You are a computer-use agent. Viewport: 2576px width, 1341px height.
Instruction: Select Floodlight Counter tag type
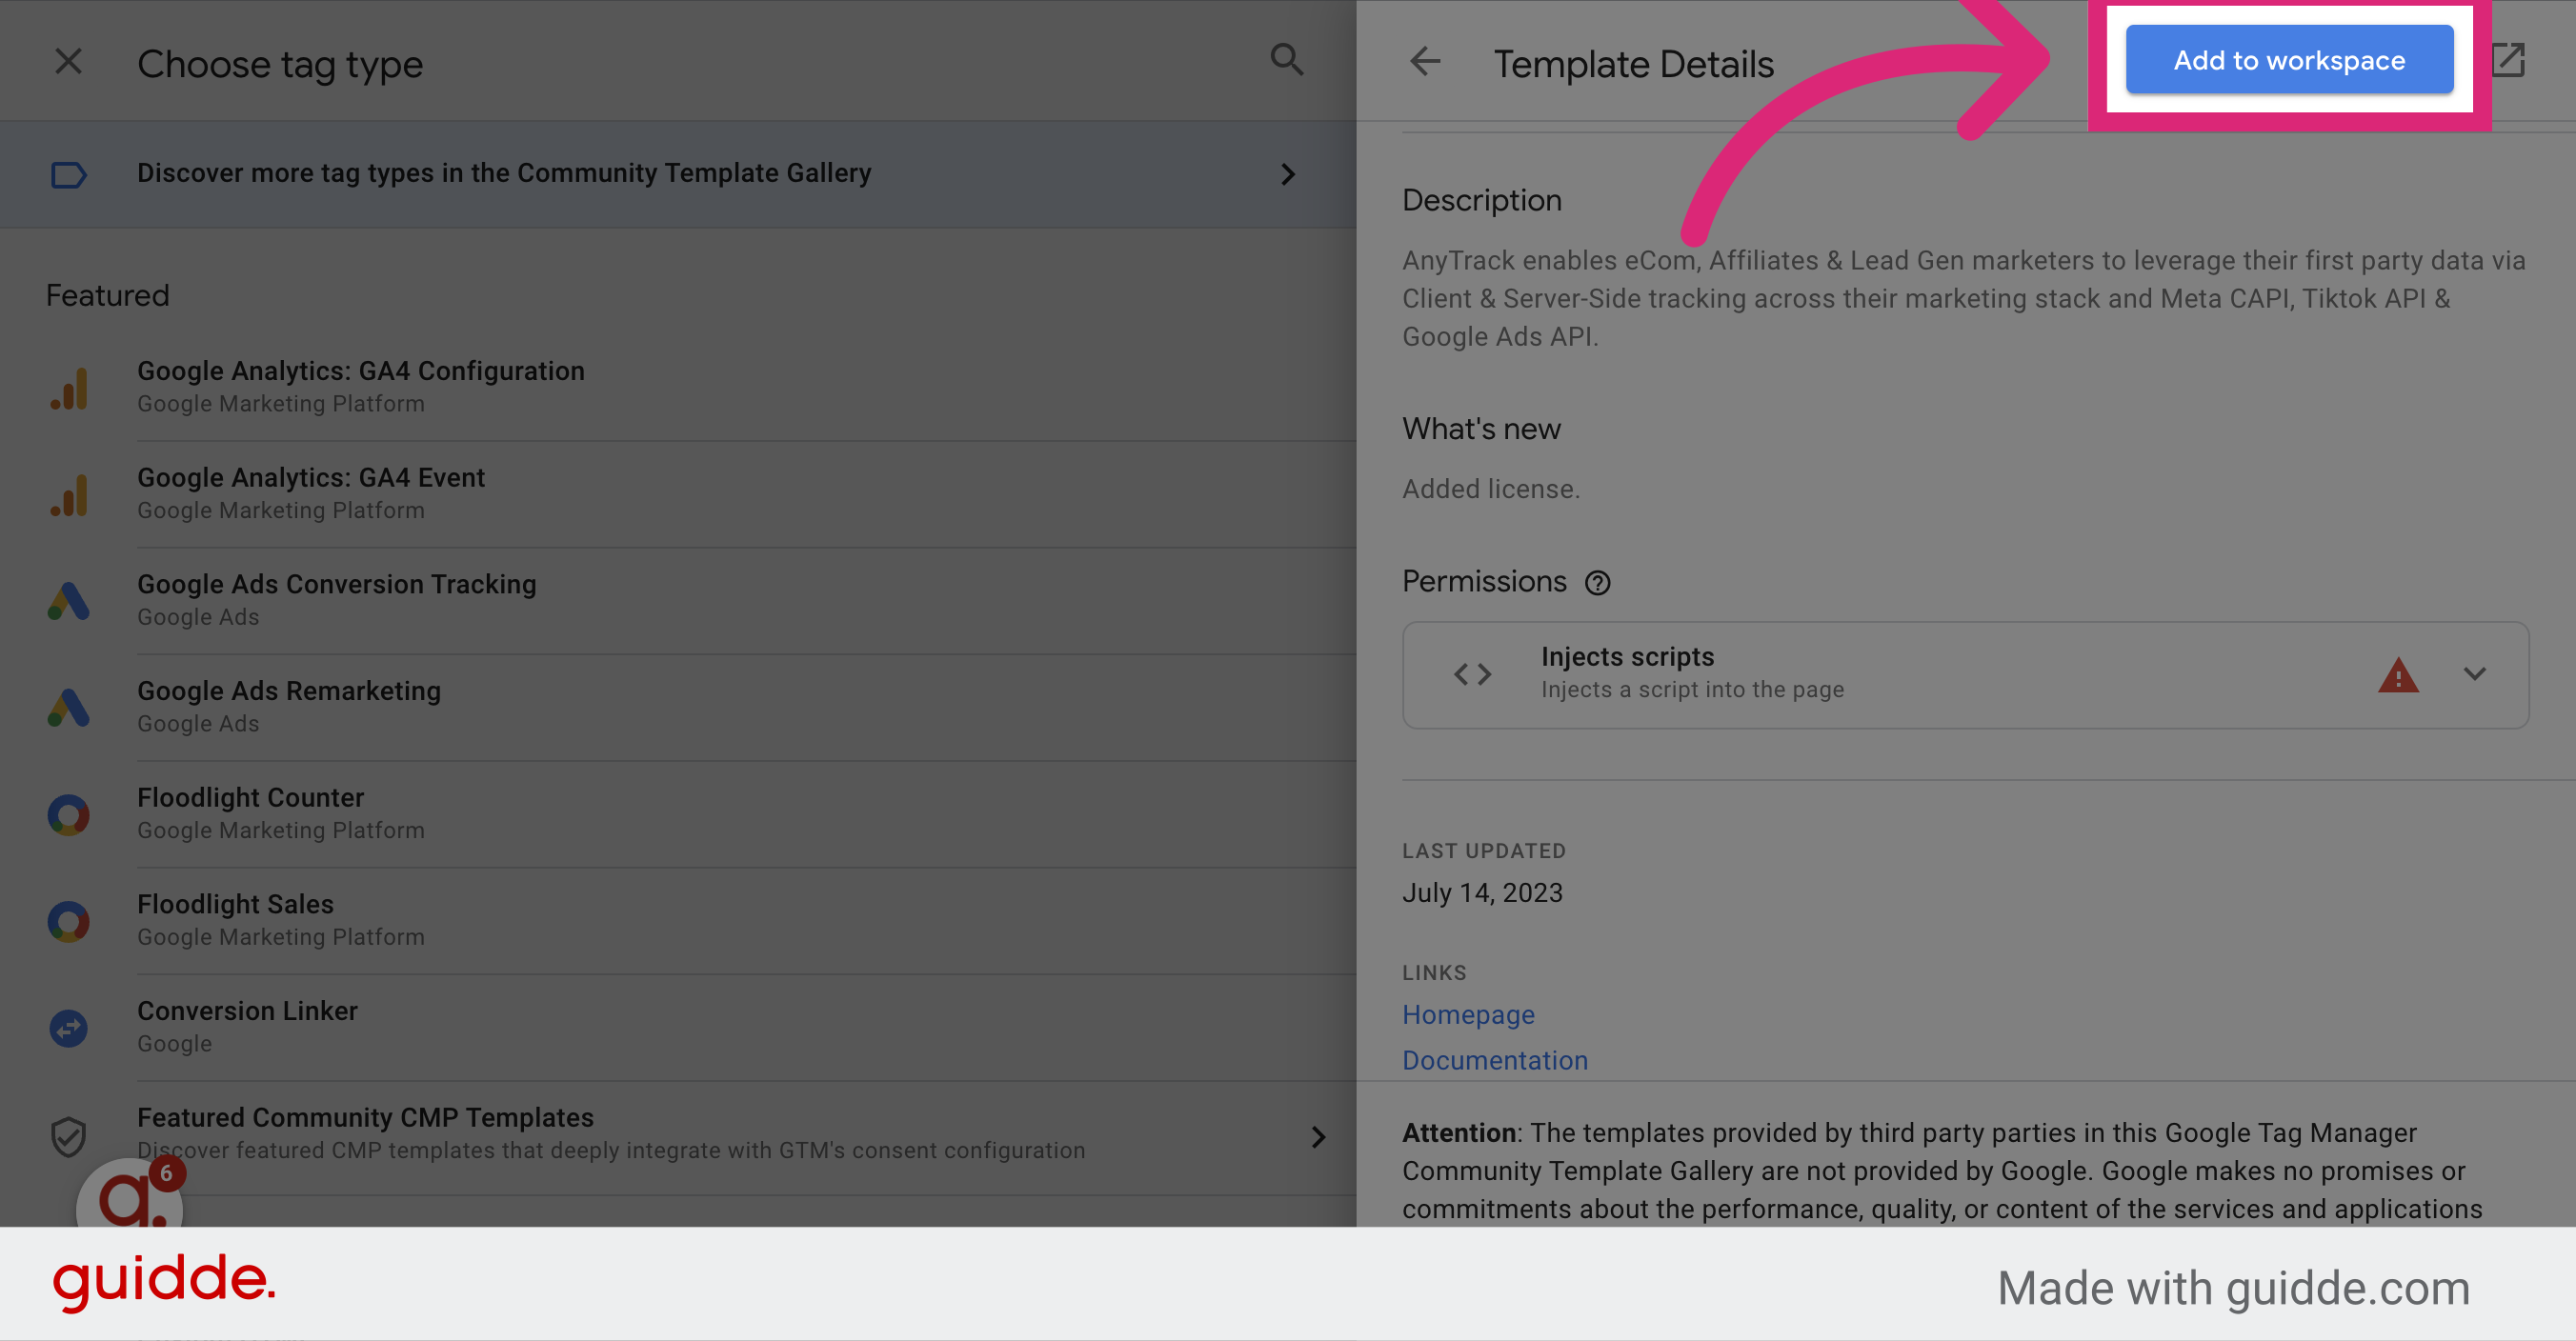(678, 814)
